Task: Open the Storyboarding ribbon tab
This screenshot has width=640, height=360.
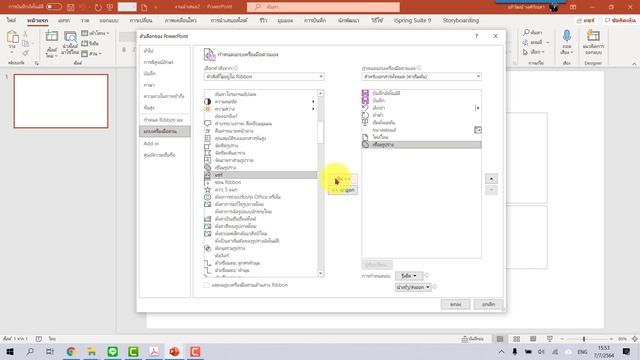Action: (461, 20)
